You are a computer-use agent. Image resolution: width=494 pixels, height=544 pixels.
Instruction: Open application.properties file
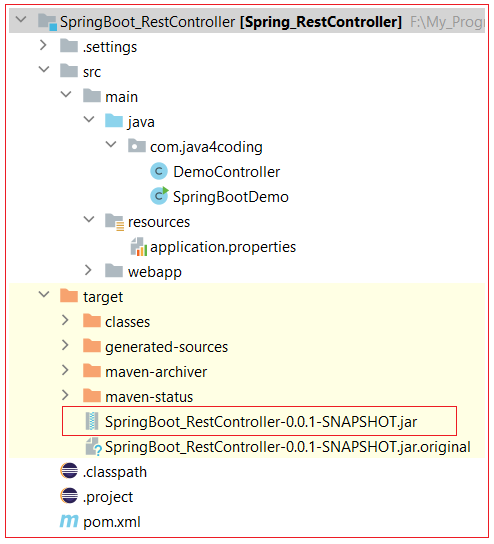[223, 247]
